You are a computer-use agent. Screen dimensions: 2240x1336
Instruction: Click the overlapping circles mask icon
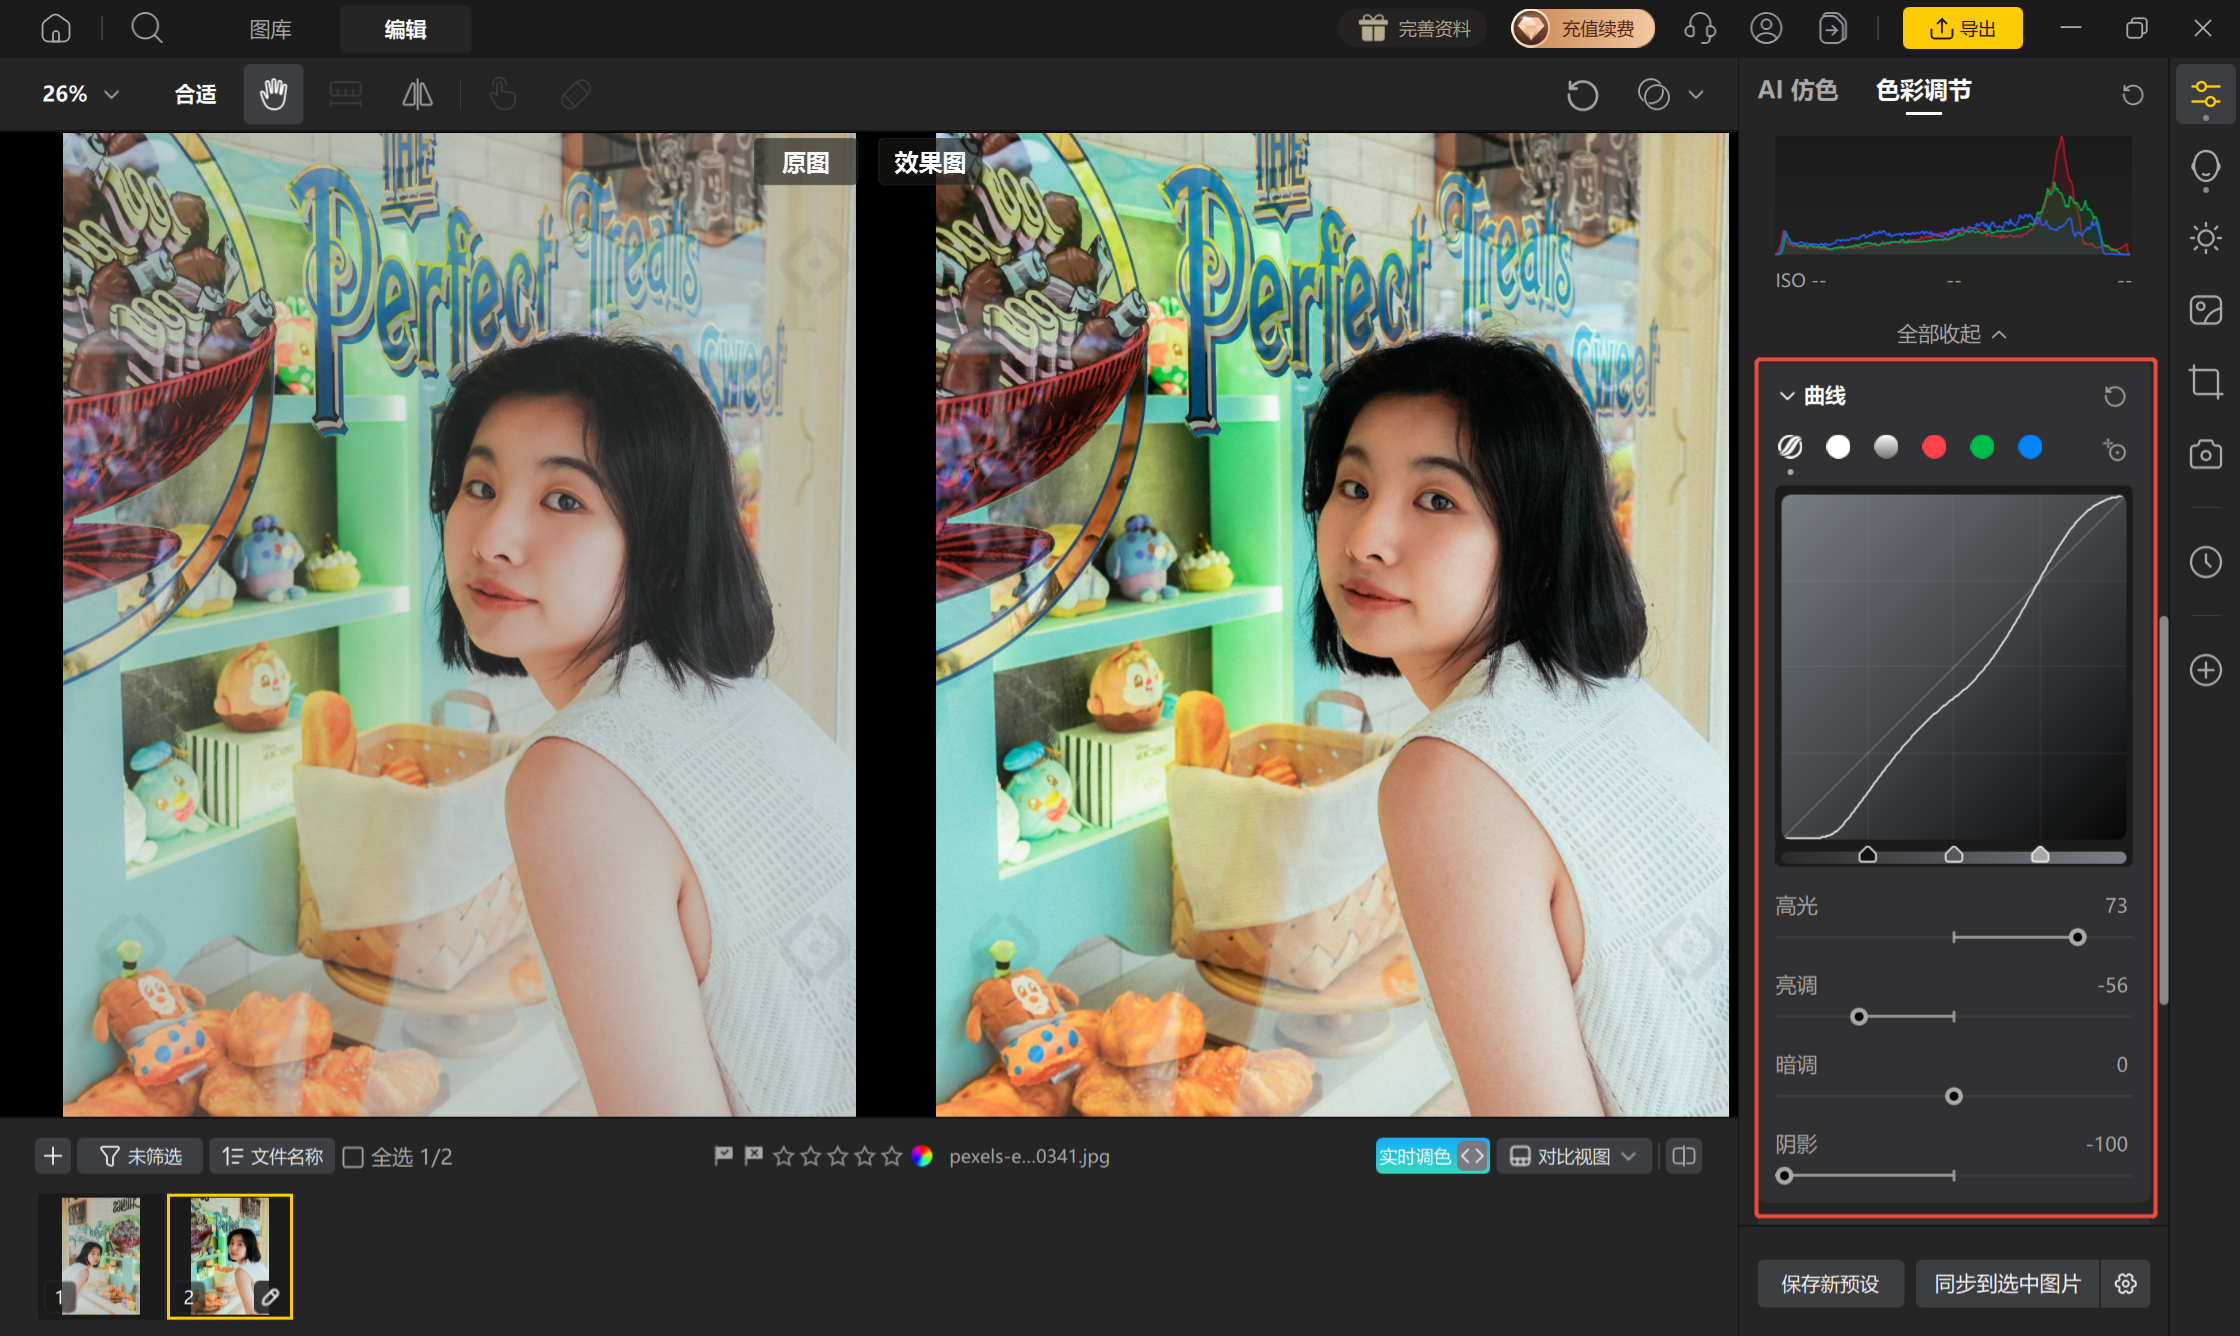[x=1654, y=95]
